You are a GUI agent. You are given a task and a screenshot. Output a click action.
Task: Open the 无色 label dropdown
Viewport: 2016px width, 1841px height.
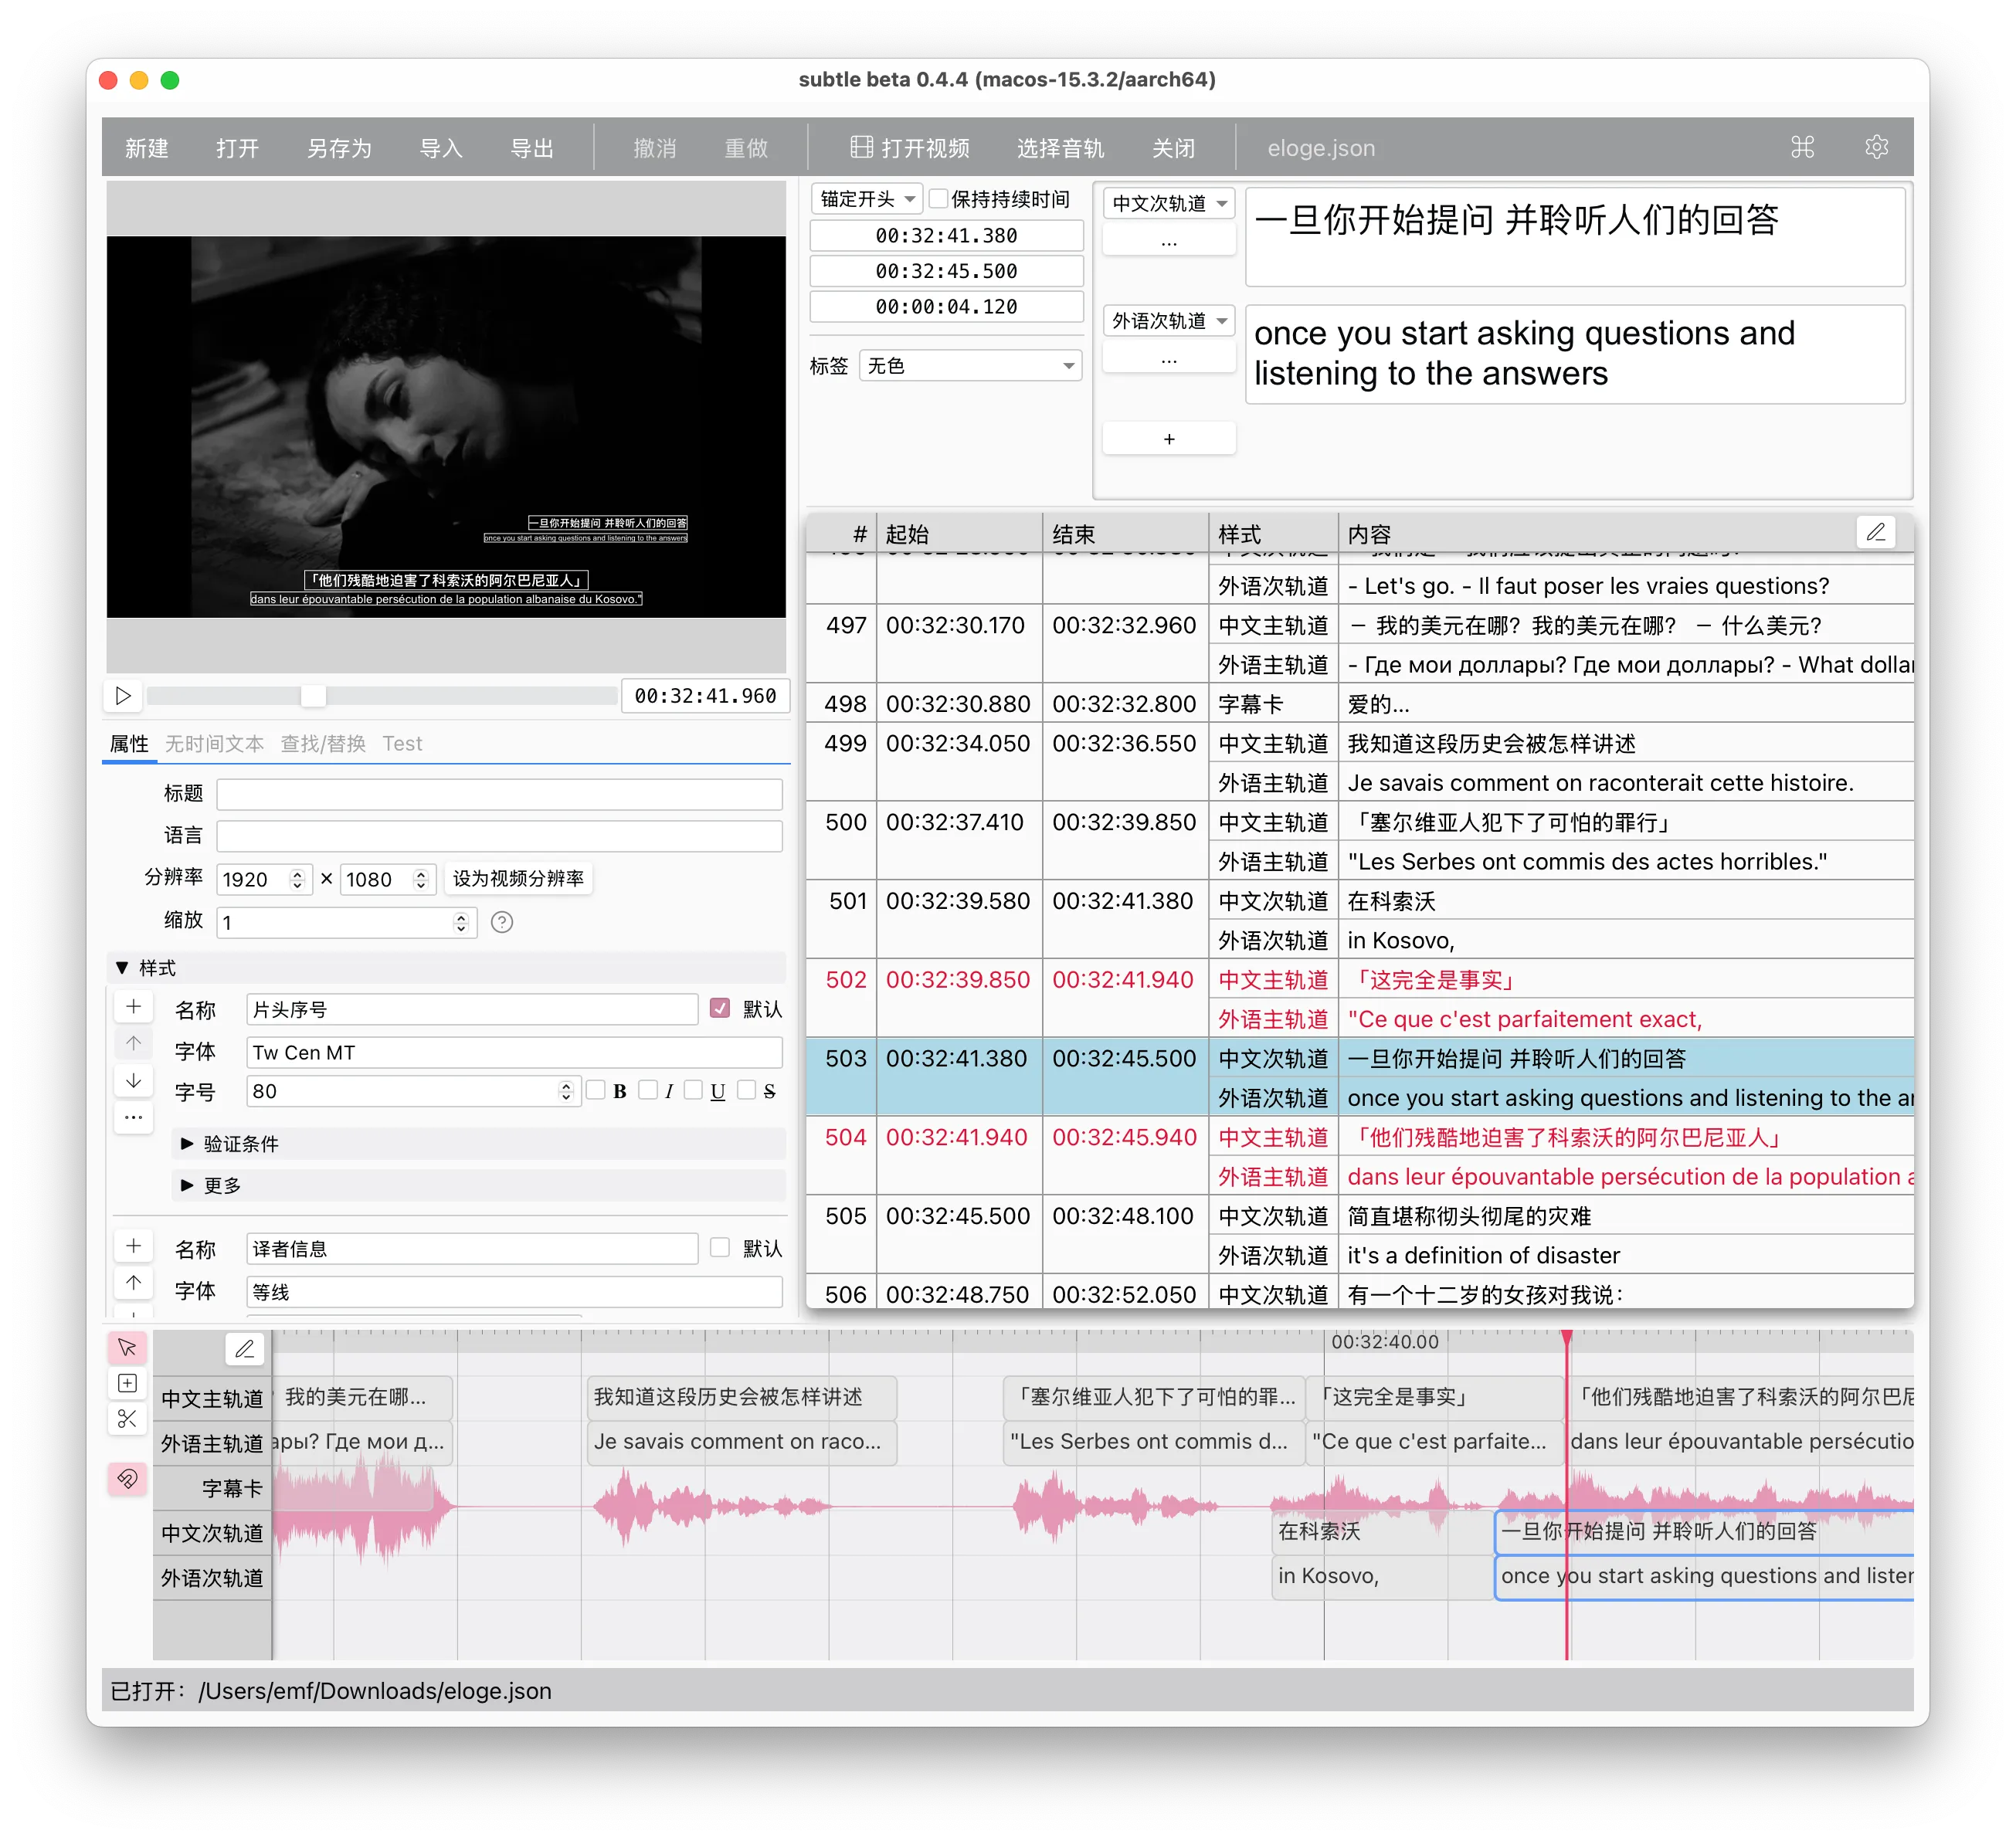[970, 366]
